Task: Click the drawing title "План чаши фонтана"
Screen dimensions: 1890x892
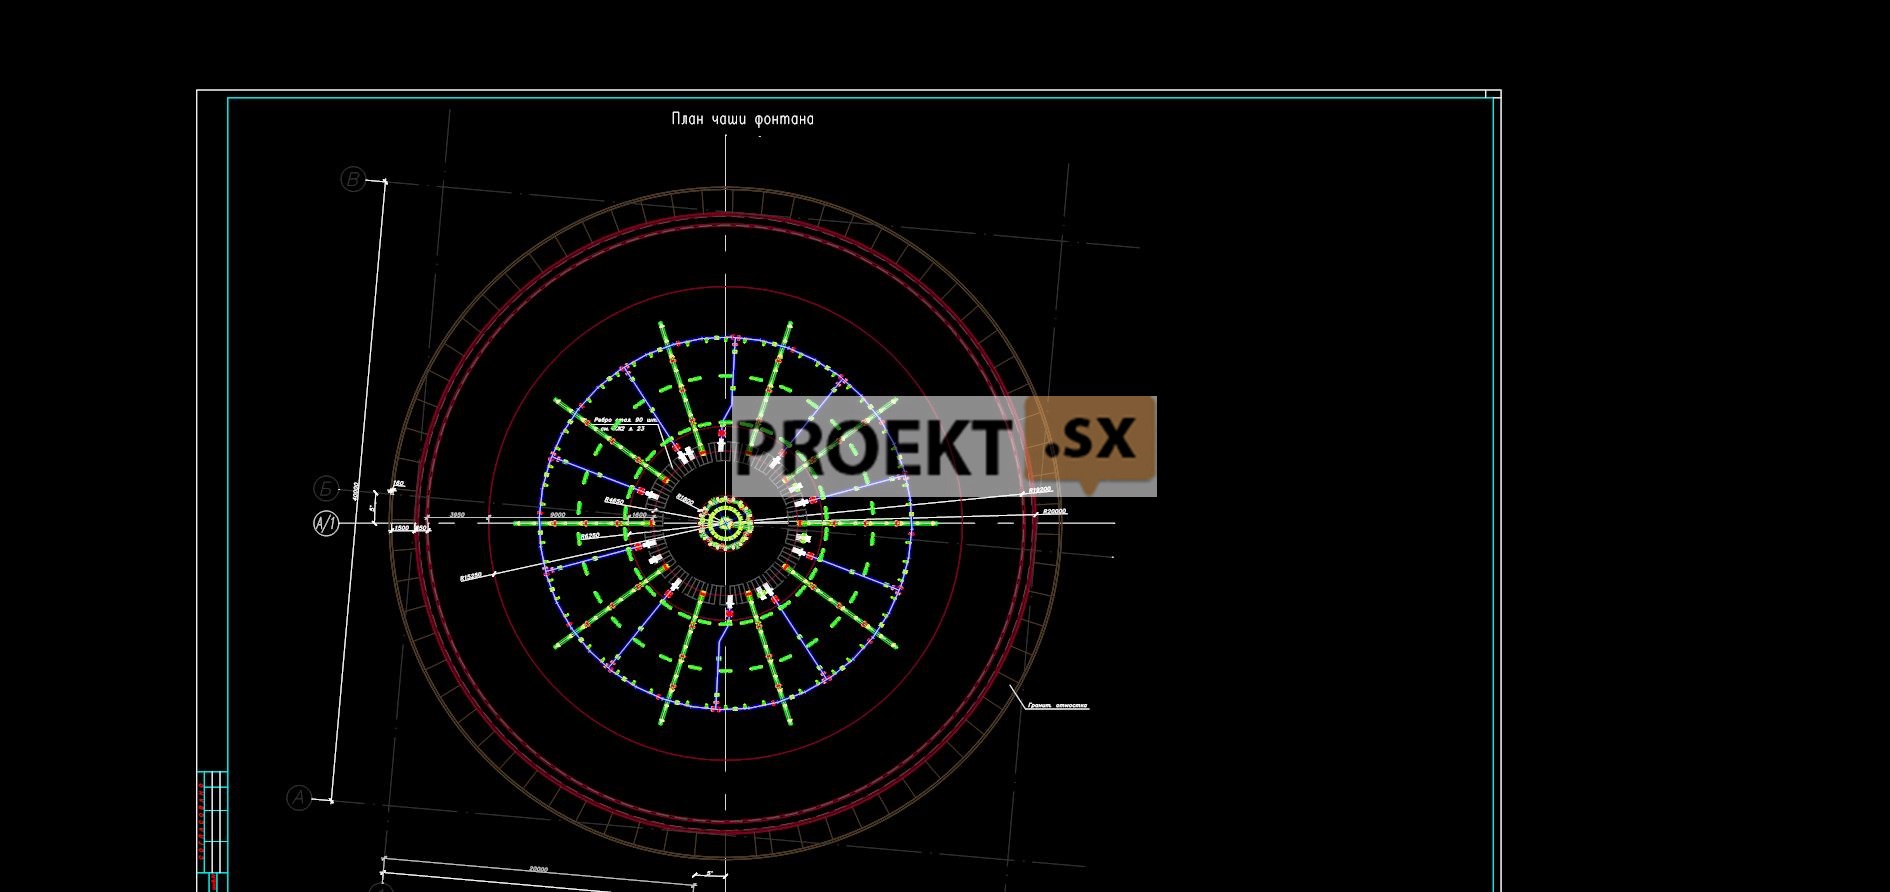Action: coord(742,119)
